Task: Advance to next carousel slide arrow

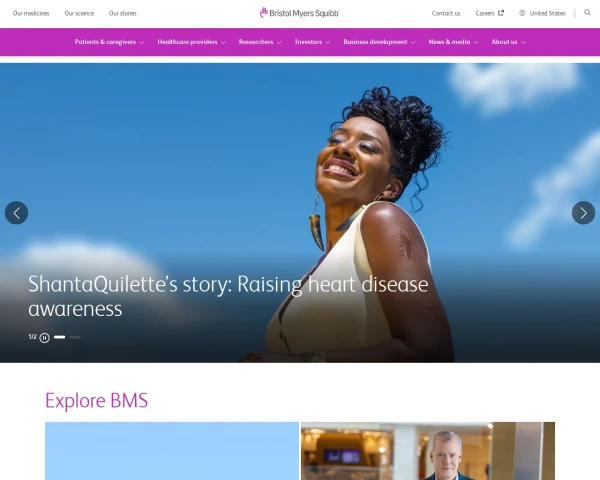Action: pos(583,213)
